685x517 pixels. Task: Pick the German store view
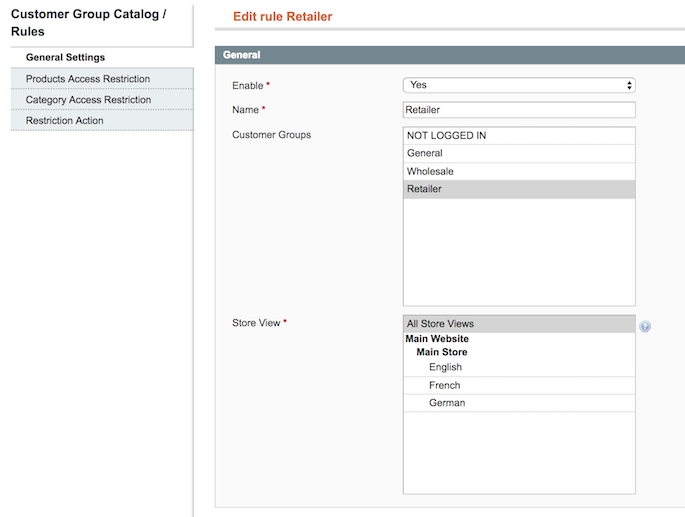tap(519, 403)
